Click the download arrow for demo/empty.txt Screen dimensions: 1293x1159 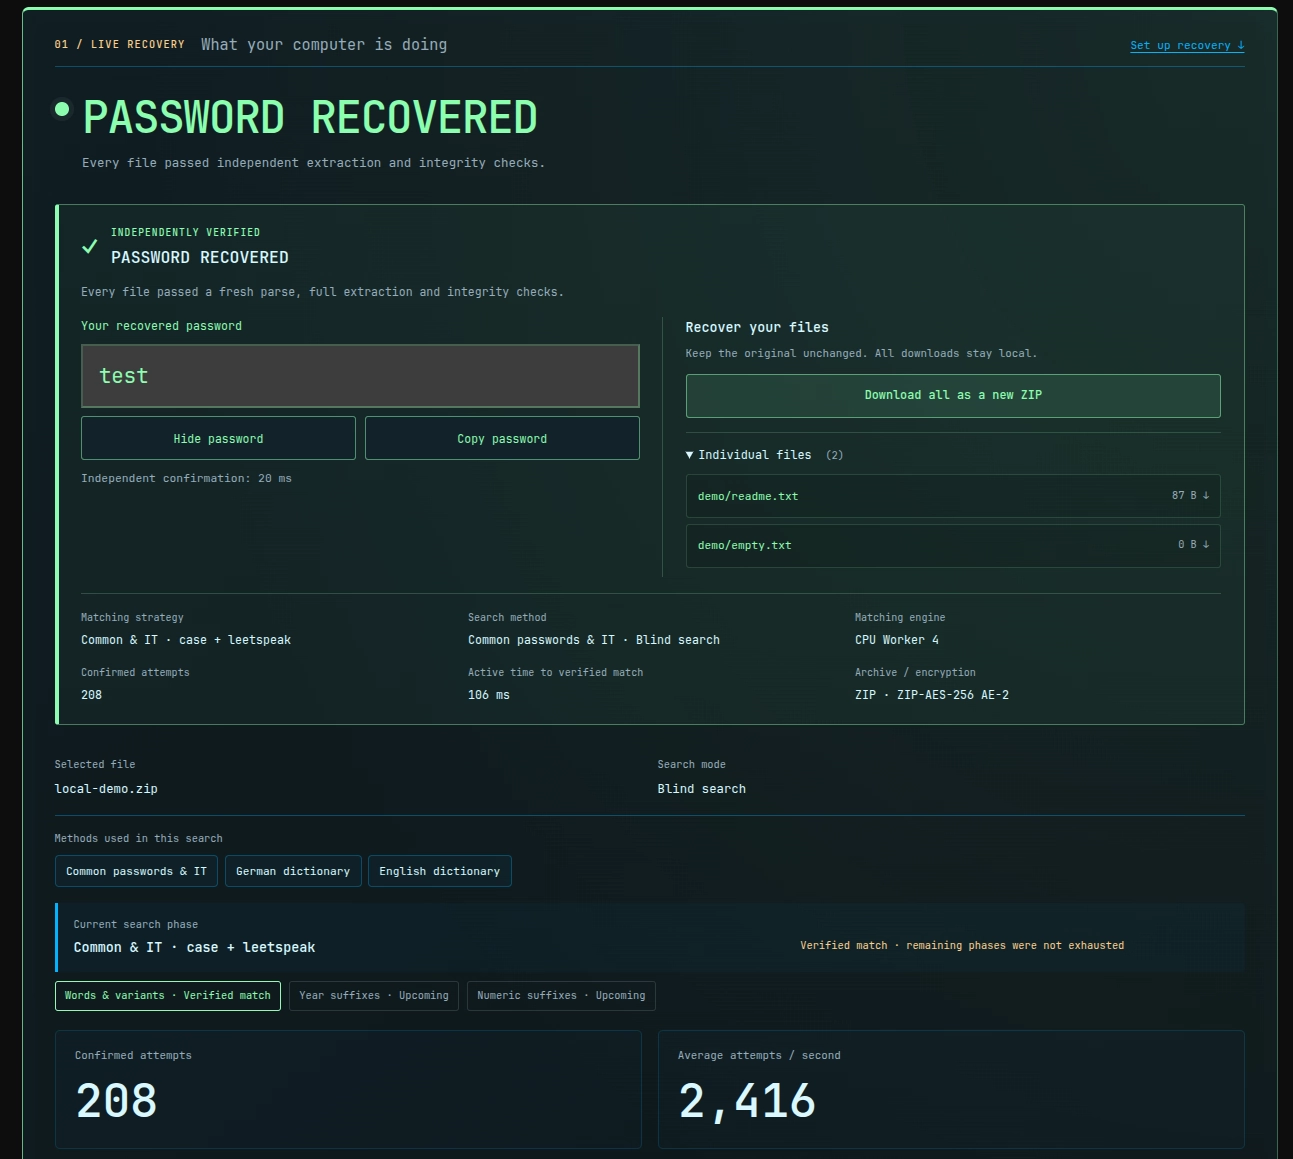point(1206,545)
